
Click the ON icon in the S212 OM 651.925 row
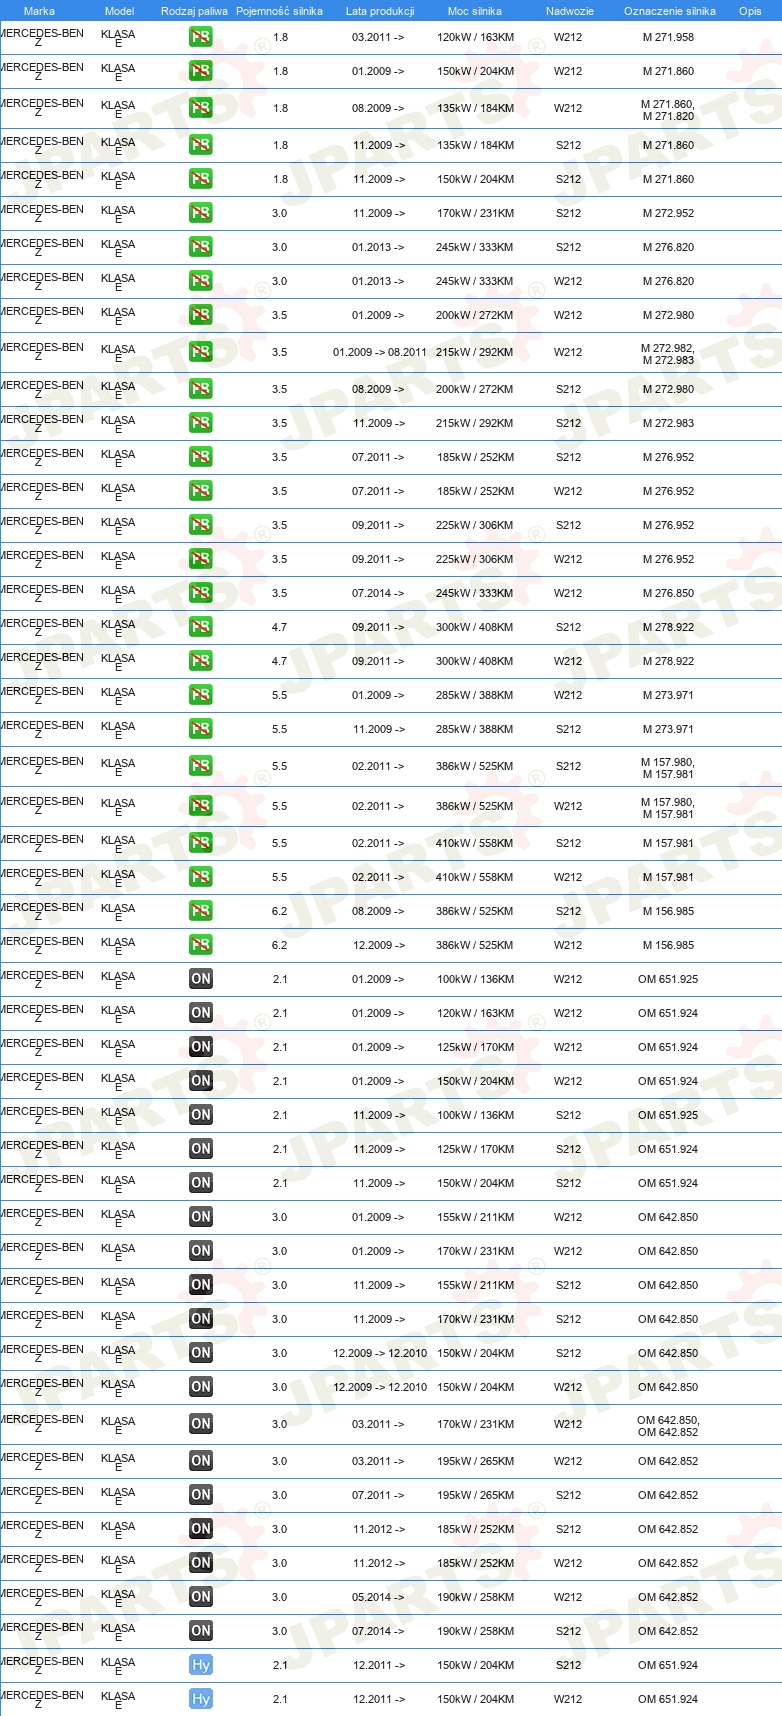[x=200, y=1115]
